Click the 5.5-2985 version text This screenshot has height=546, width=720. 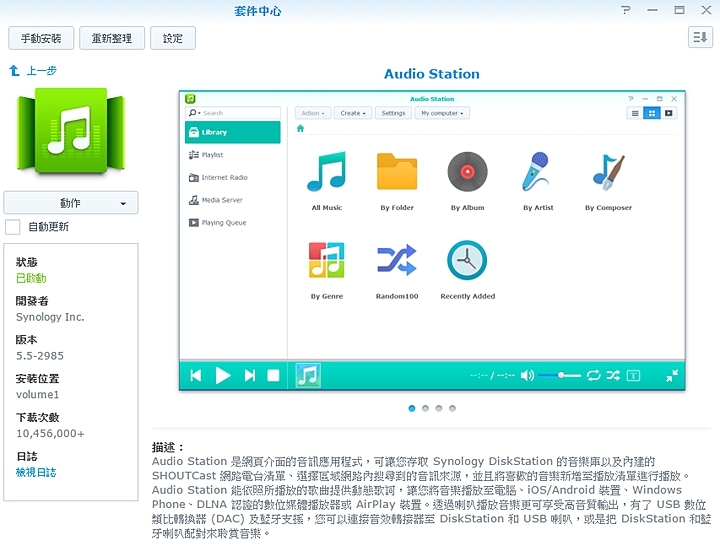click(x=40, y=356)
